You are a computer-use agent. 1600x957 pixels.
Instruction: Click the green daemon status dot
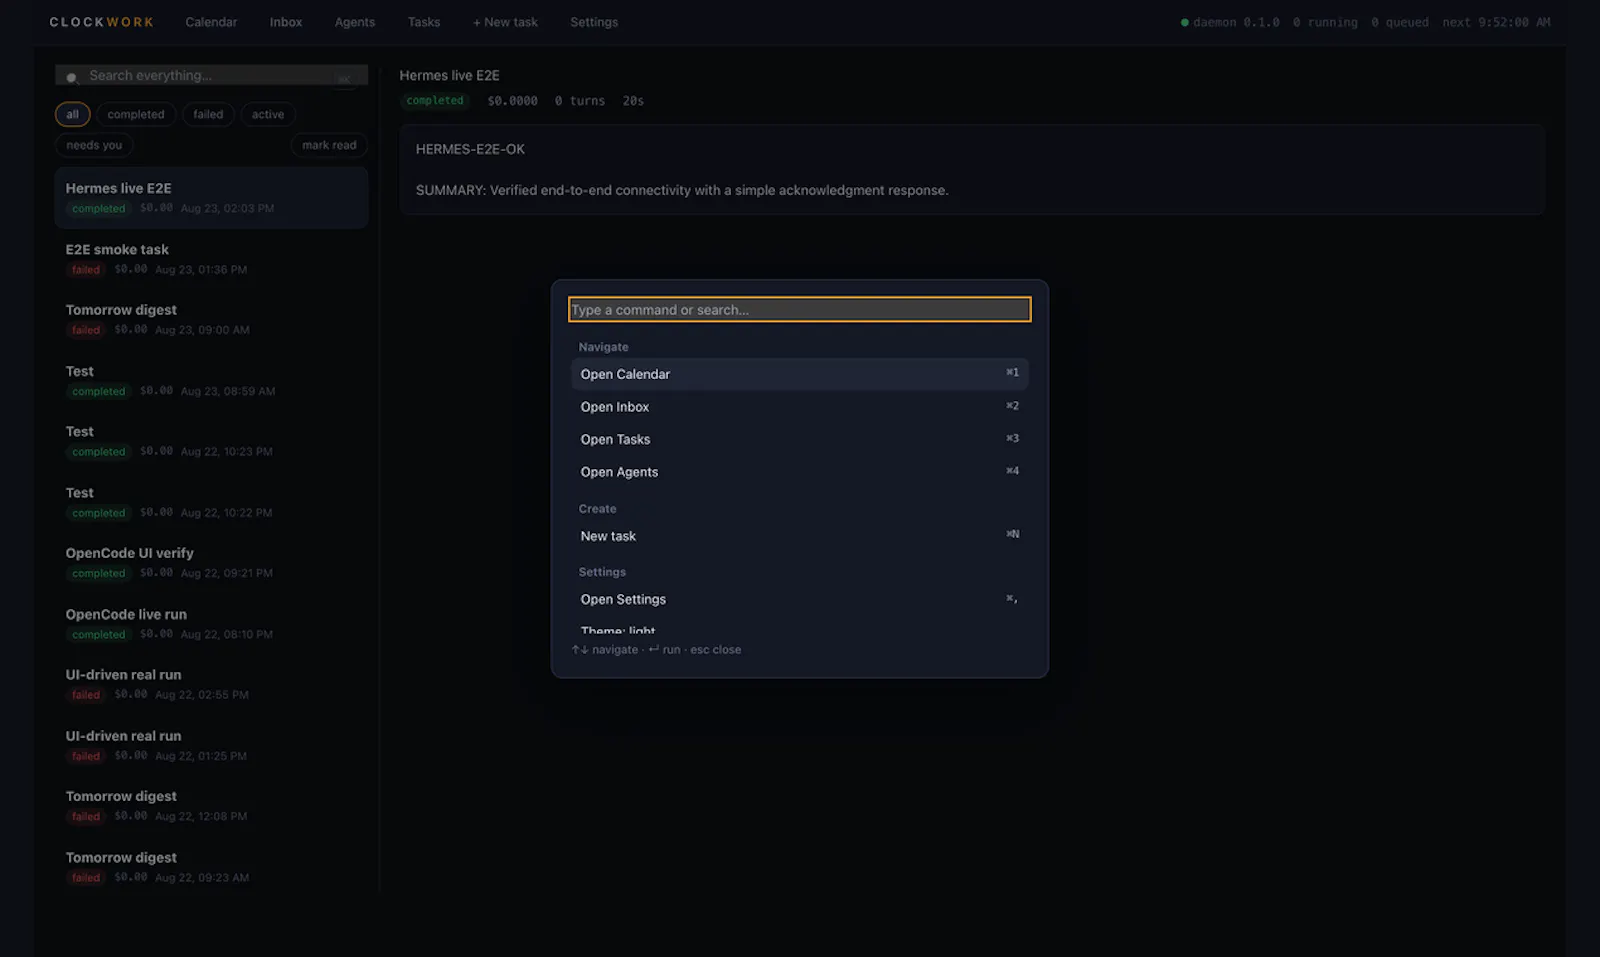[x=1185, y=22]
